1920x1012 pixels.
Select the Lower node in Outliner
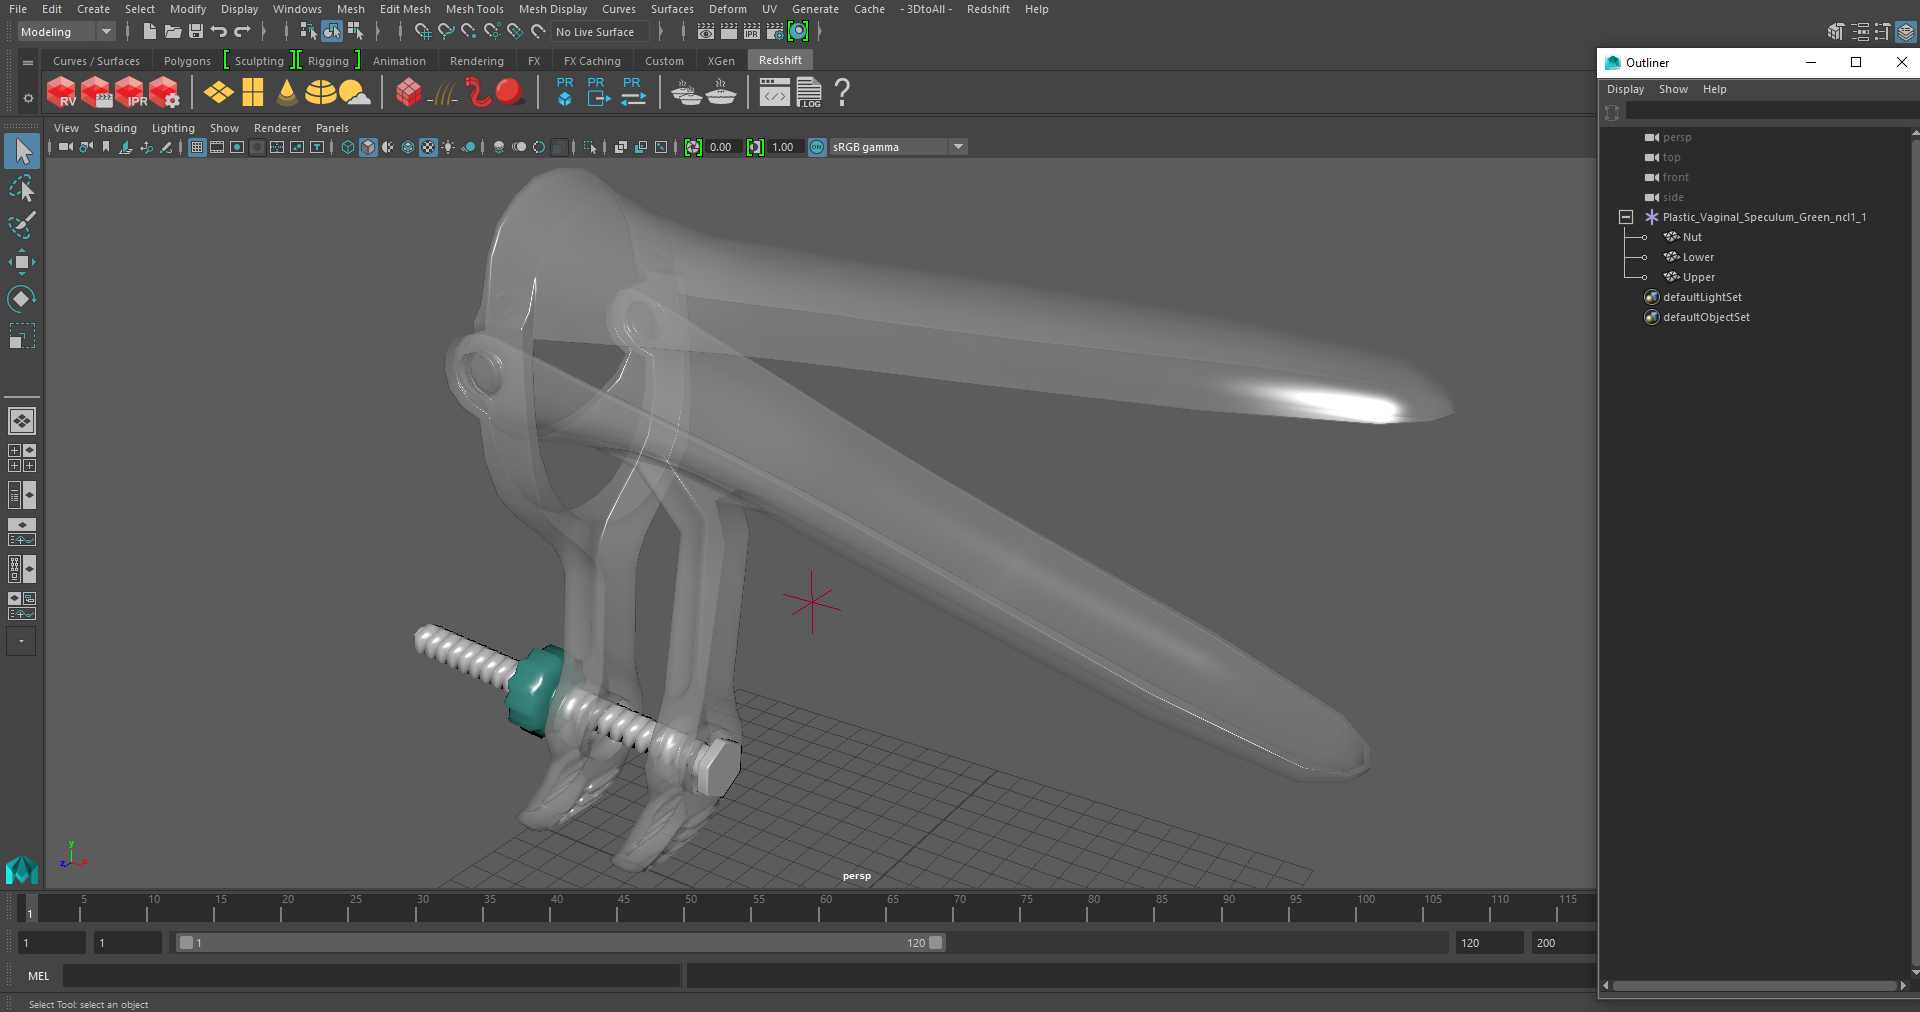1698,257
